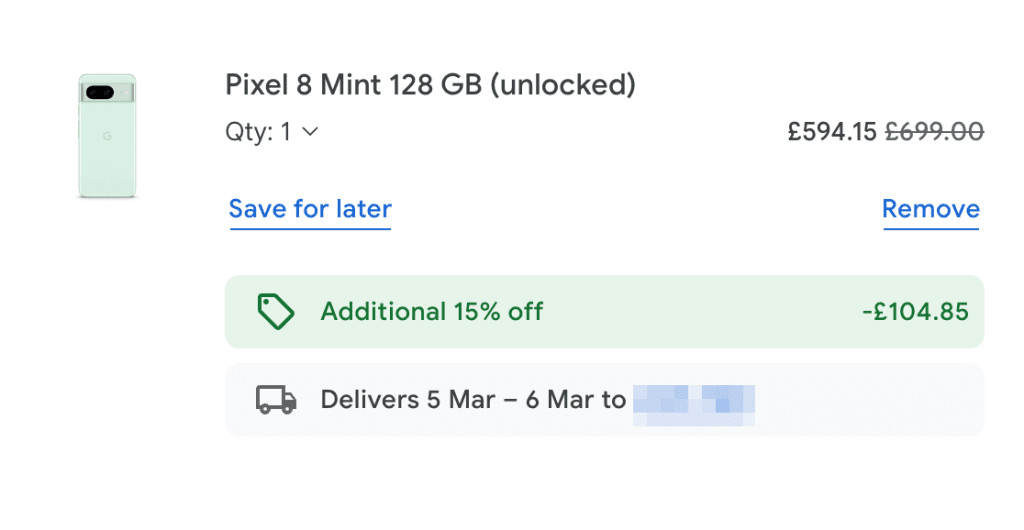This screenshot has width=1024, height=530.
Task: Click the -£104.85 discount amount
Action: 915,312
